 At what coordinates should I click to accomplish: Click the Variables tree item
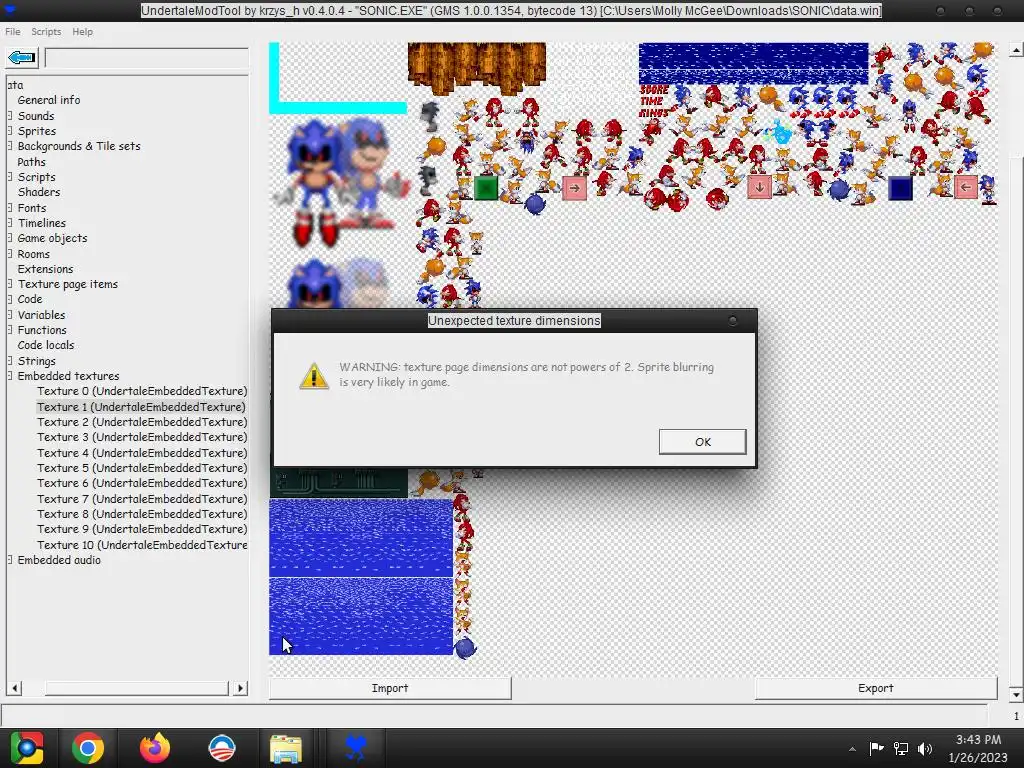[x=41, y=315]
